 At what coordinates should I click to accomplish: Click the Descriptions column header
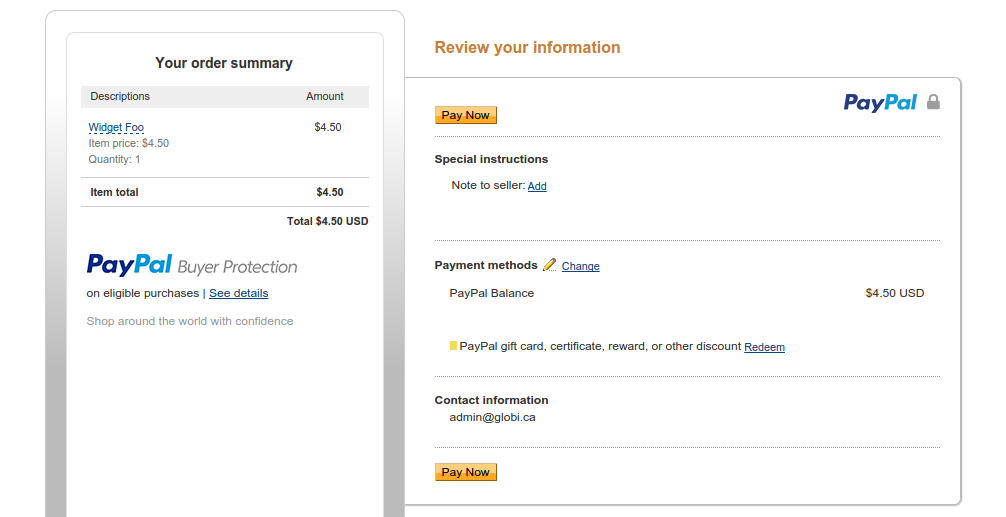(x=120, y=96)
